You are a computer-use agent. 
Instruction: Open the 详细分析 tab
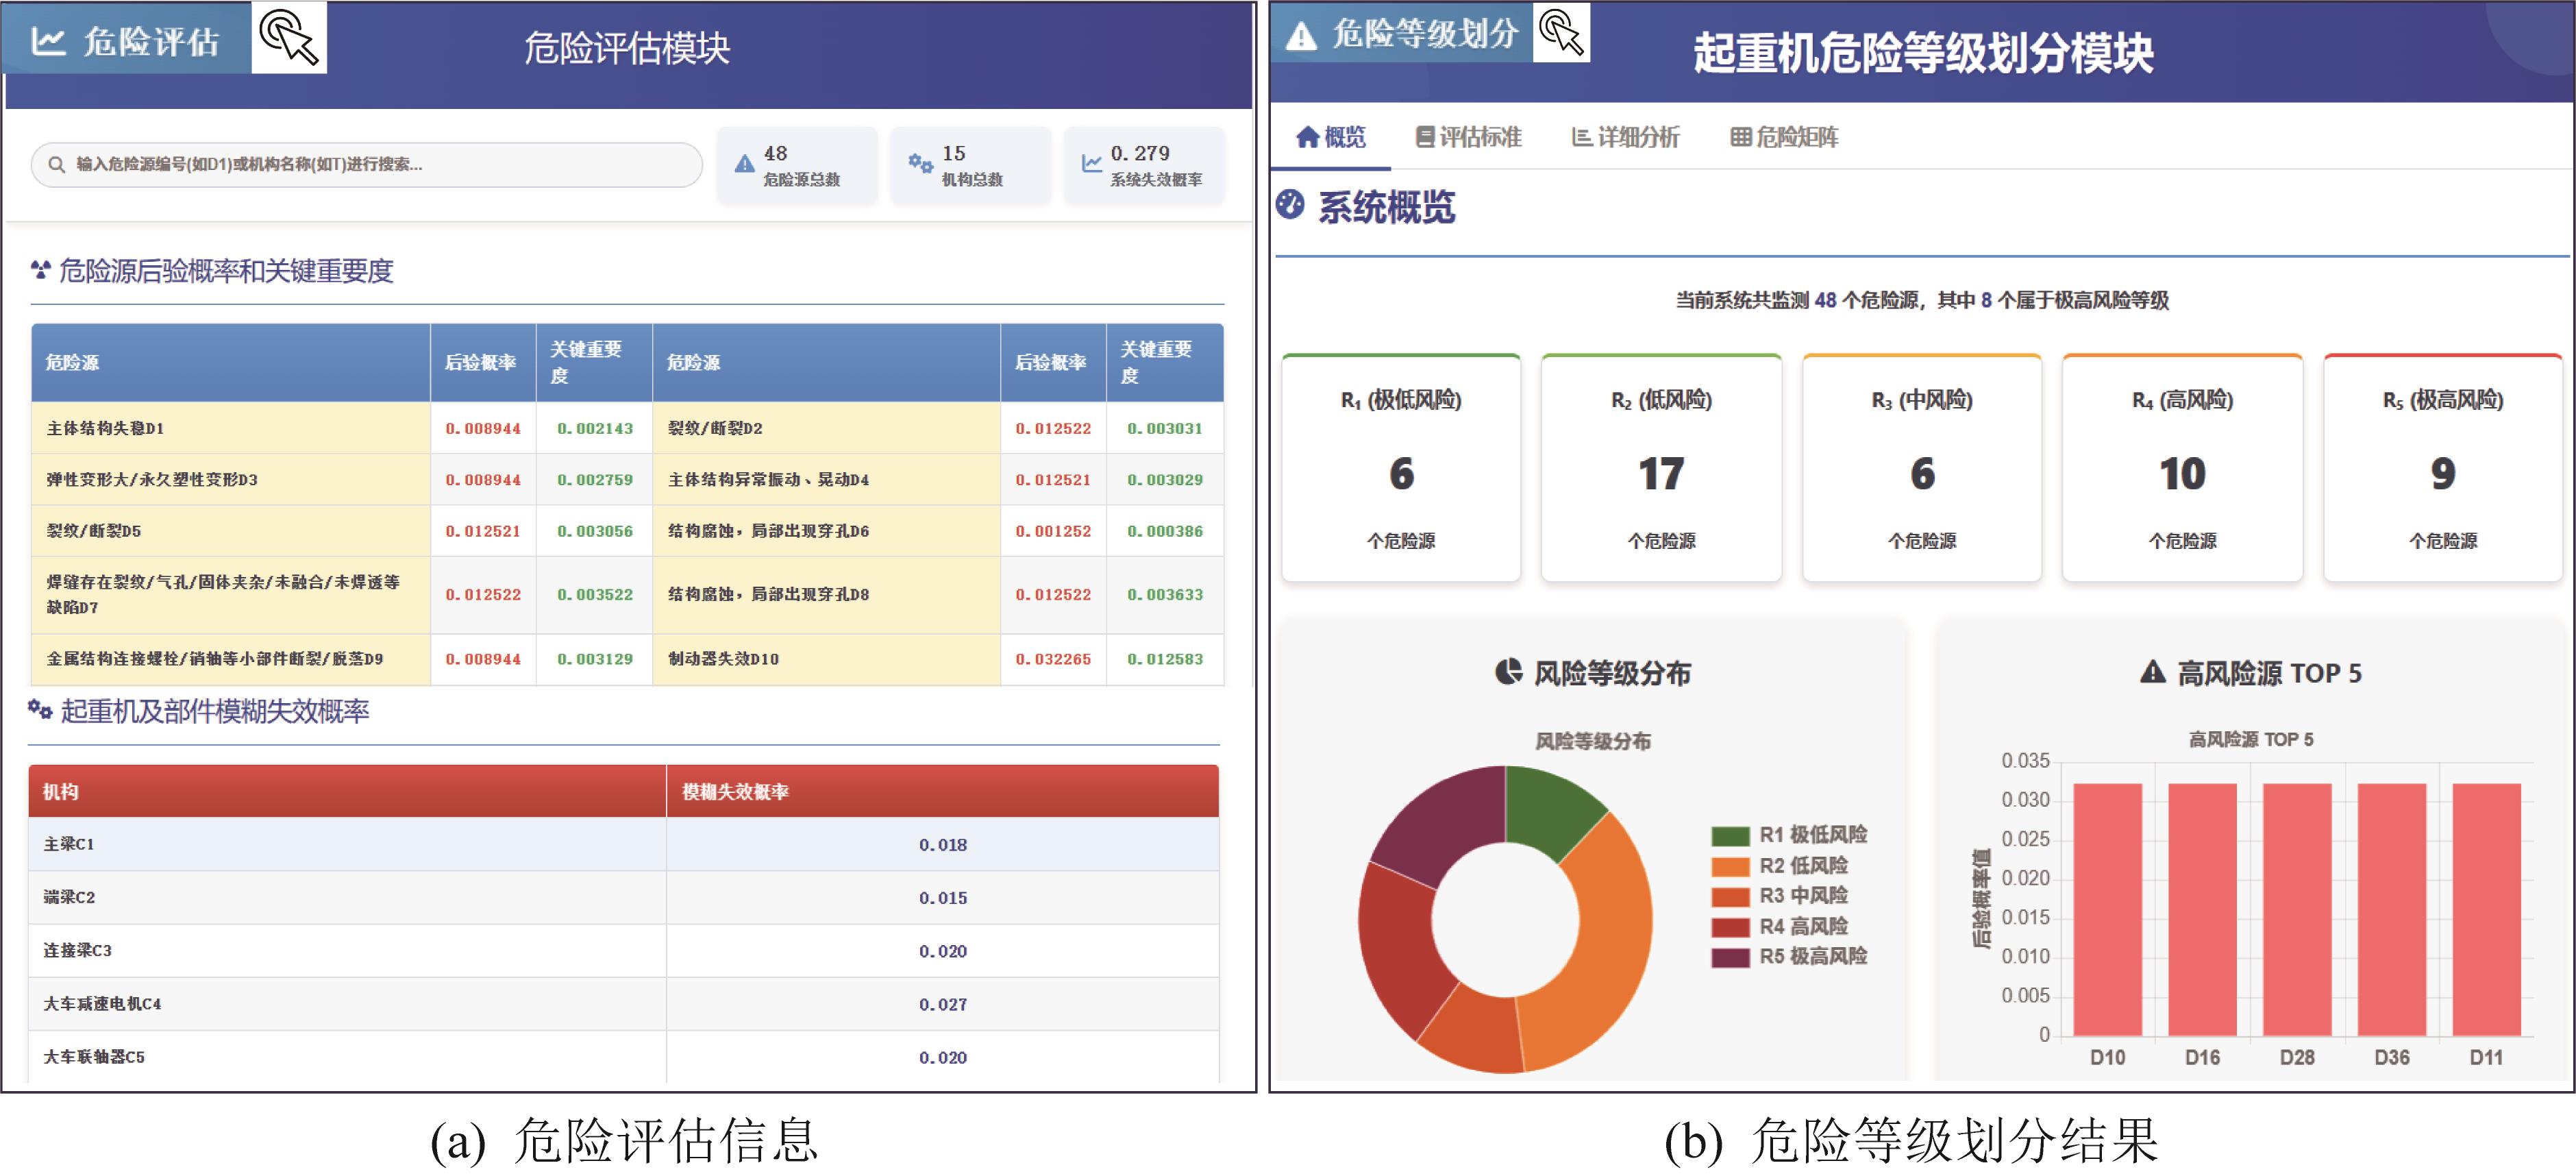[1625, 137]
